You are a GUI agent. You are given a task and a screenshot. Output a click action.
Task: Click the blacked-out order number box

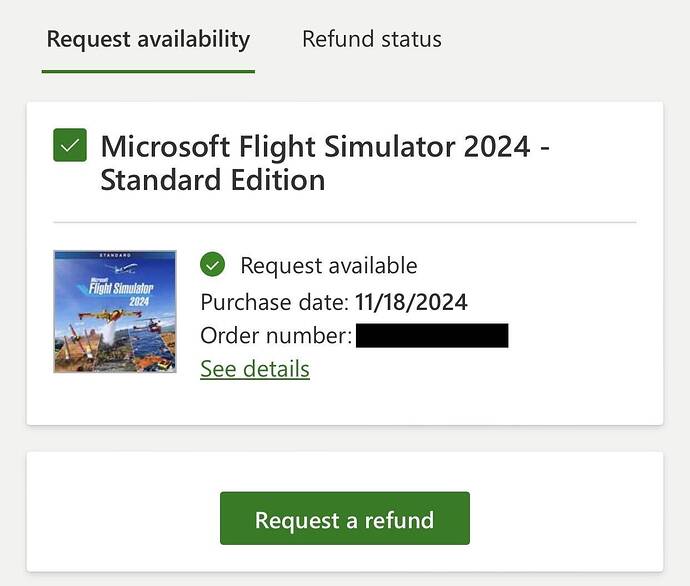coord(432,336)
